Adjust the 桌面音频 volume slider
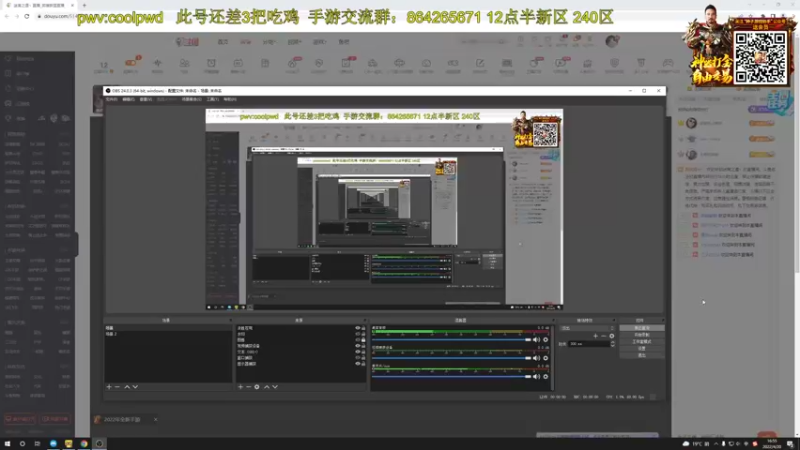This screenshot has height=450, width=800. pyautogui.click(x=452, y=340)
